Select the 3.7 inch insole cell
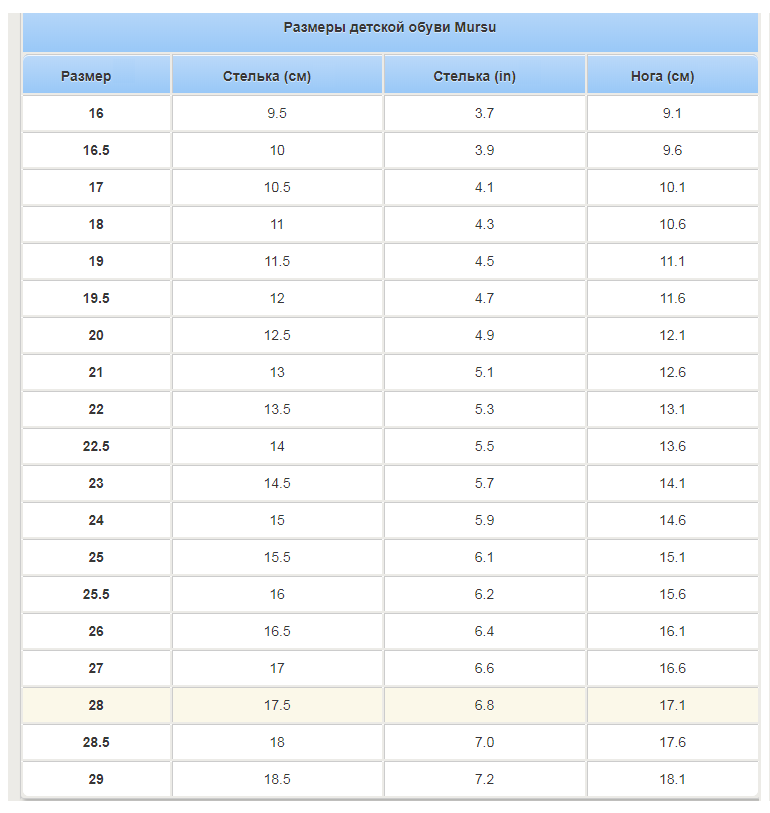 click(484, 113)
